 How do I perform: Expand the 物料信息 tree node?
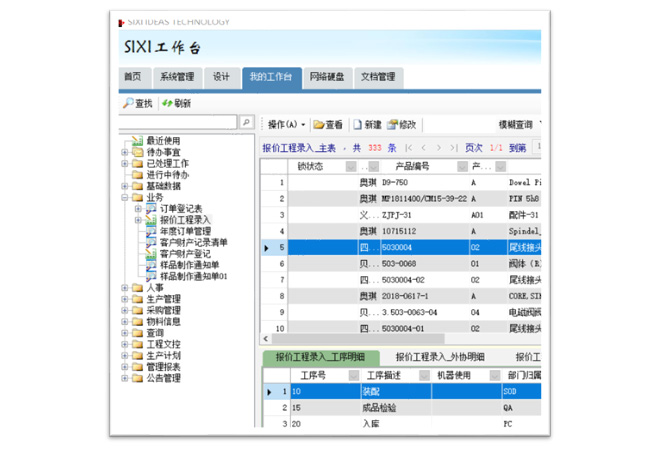(x=125, y=322)
